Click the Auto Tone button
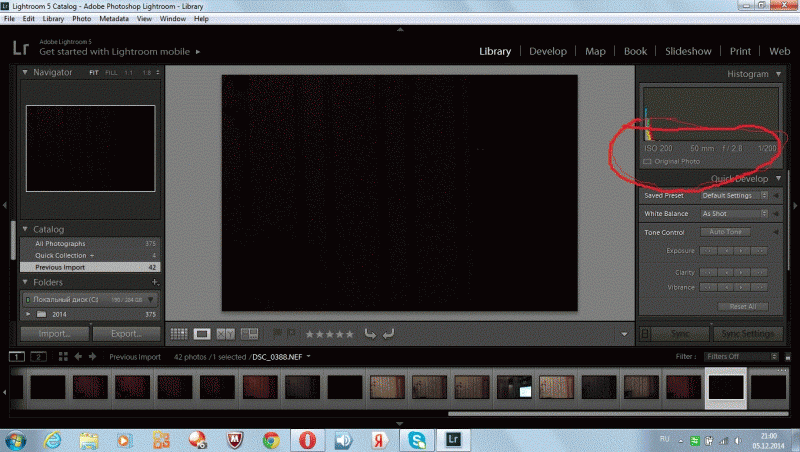Image resolution: width=800 pixels, height=452 pixels. tap(725, 232)
